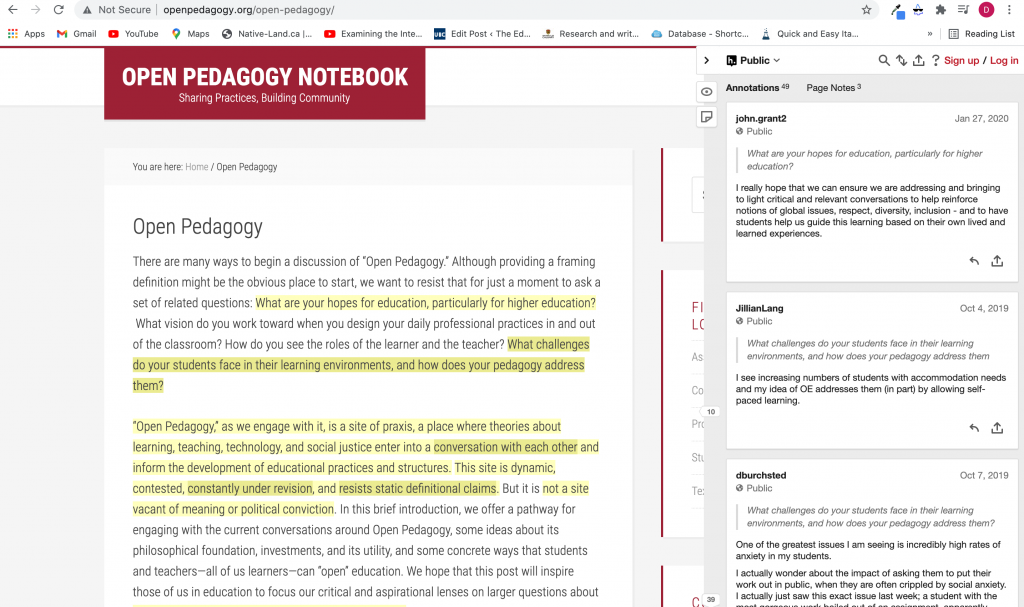Click highlight 'constantly under revision'
Screen dimensions: 1024x607
tap(250, 488)
